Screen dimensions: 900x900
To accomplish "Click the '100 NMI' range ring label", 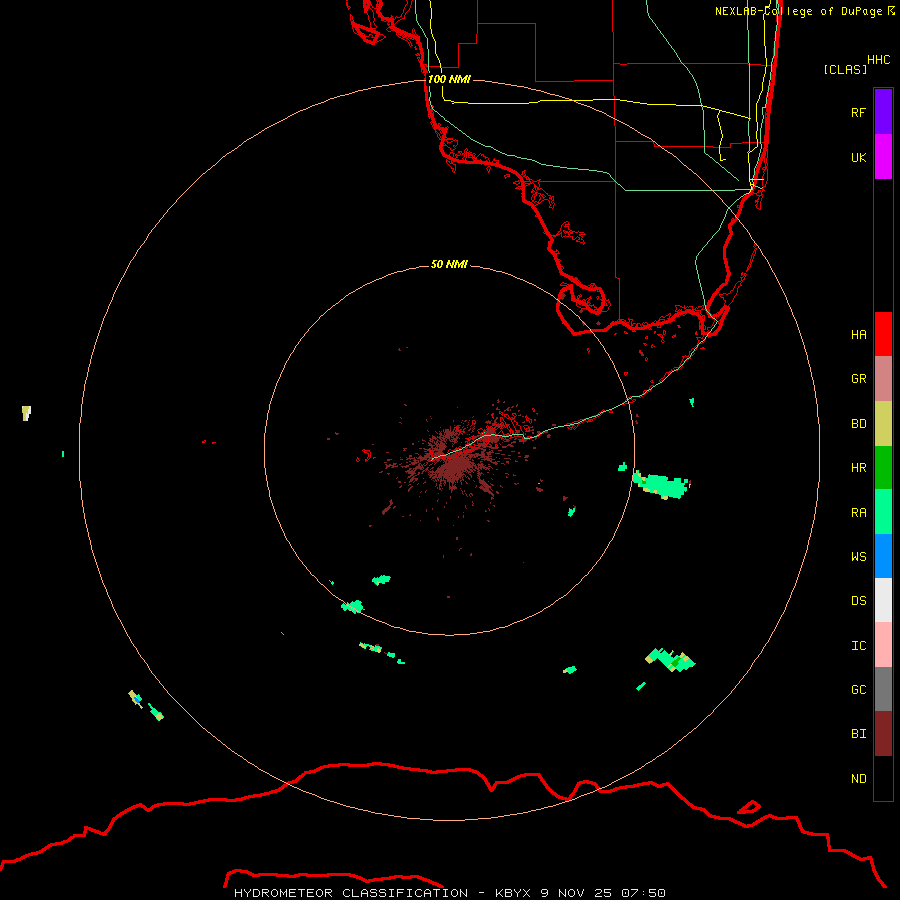I will coord(449,79).
